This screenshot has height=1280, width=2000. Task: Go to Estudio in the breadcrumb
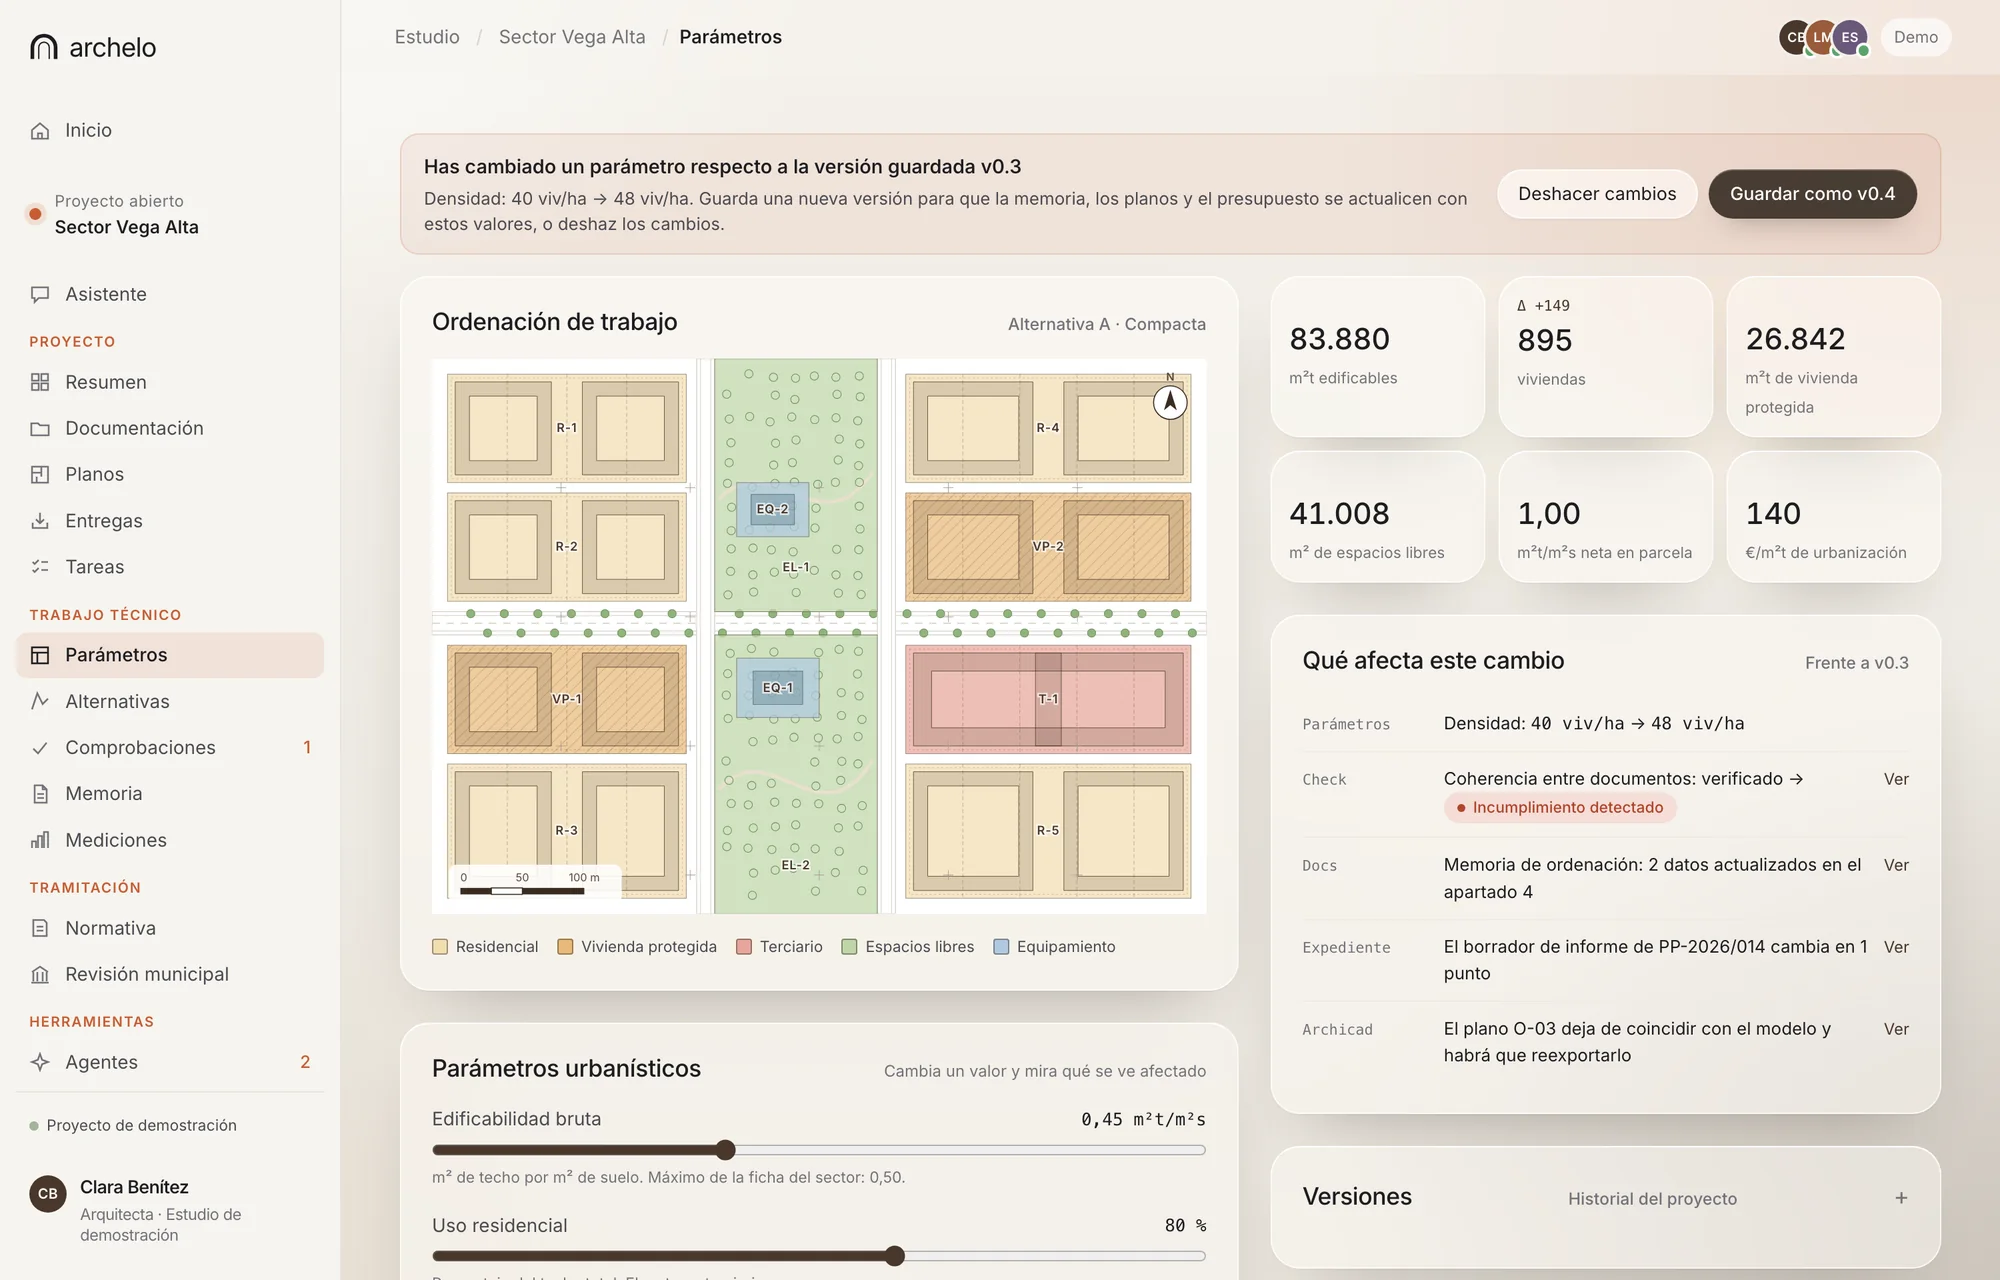point(427,37)
